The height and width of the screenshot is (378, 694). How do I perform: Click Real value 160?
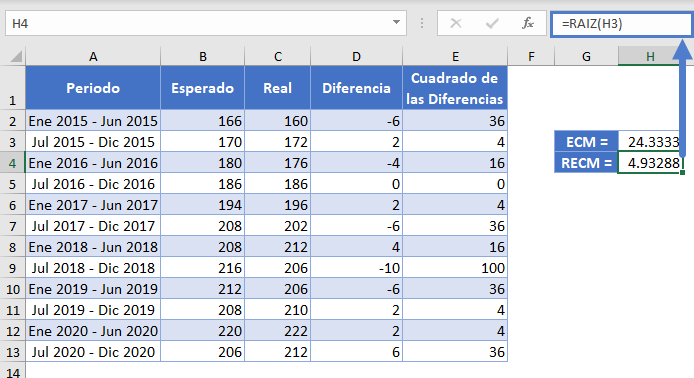[x=278, y=121]
